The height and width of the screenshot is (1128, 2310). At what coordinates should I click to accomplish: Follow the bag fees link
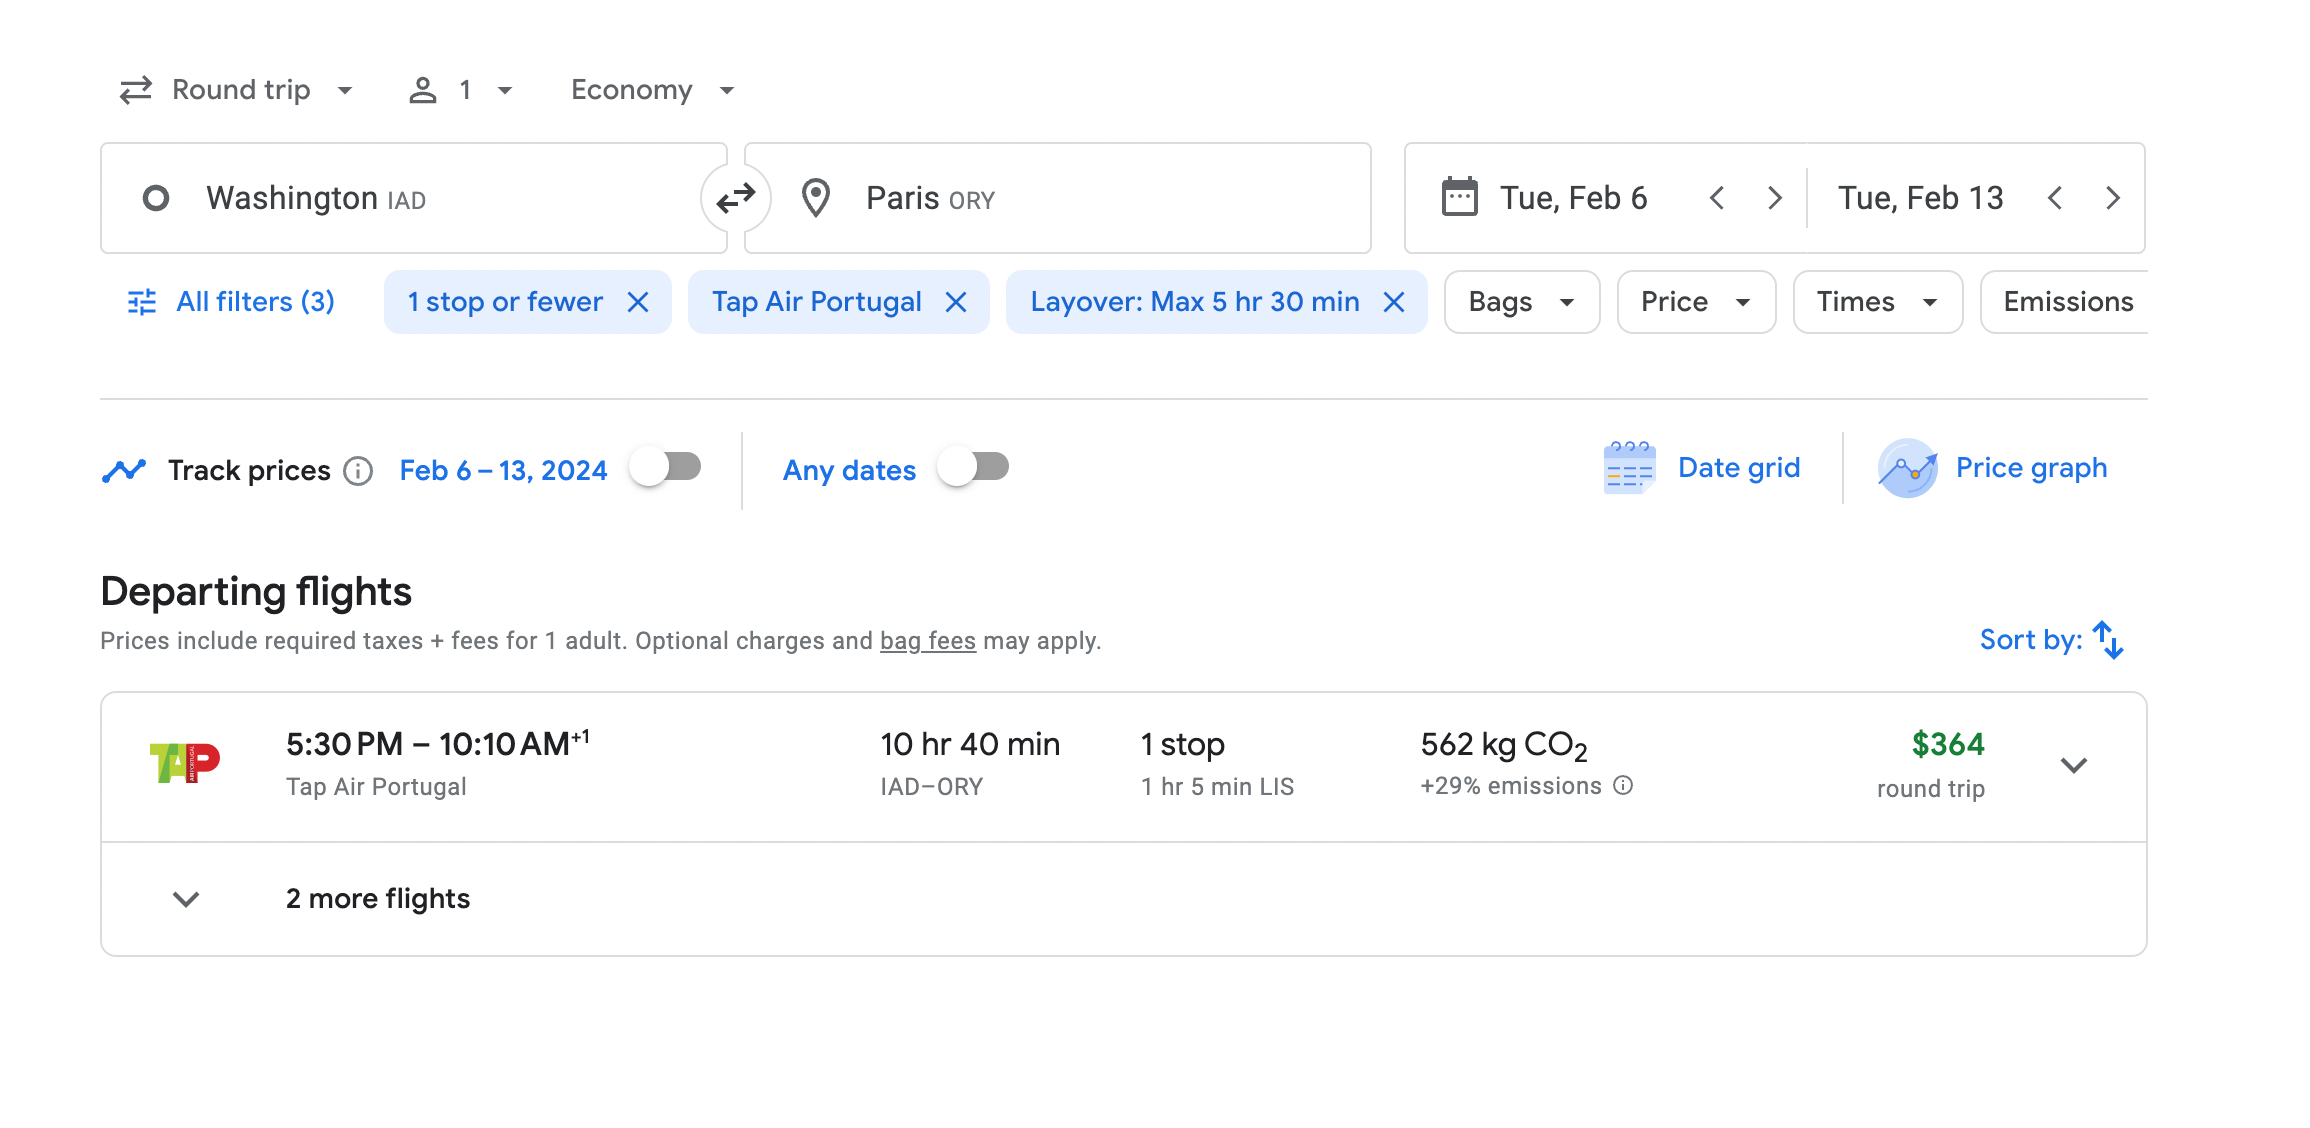coord(927,641)
